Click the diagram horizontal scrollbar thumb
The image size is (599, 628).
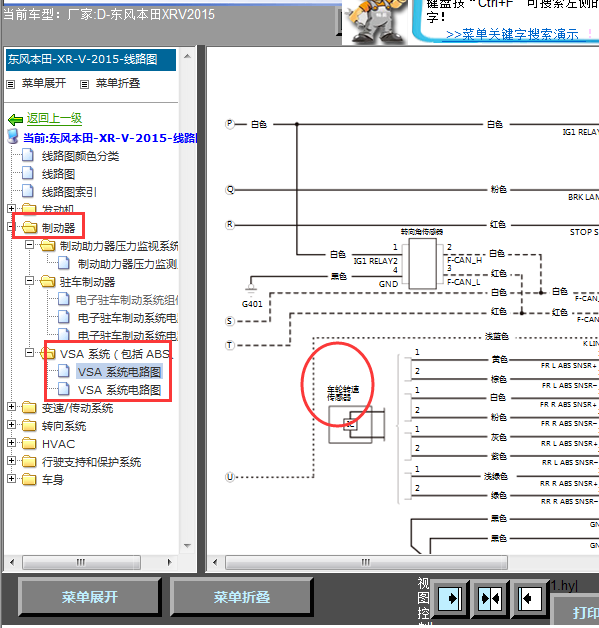click(366, 562)
